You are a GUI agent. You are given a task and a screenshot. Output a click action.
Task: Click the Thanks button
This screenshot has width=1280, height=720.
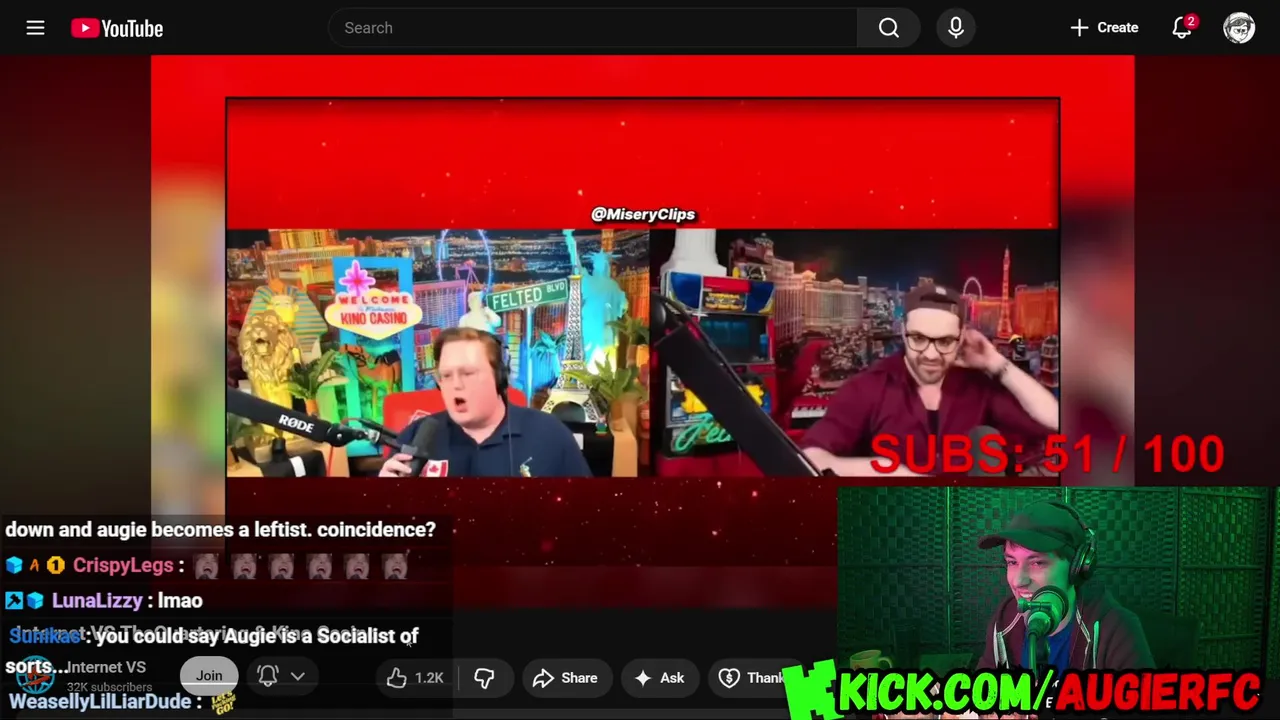click(752, 678)
